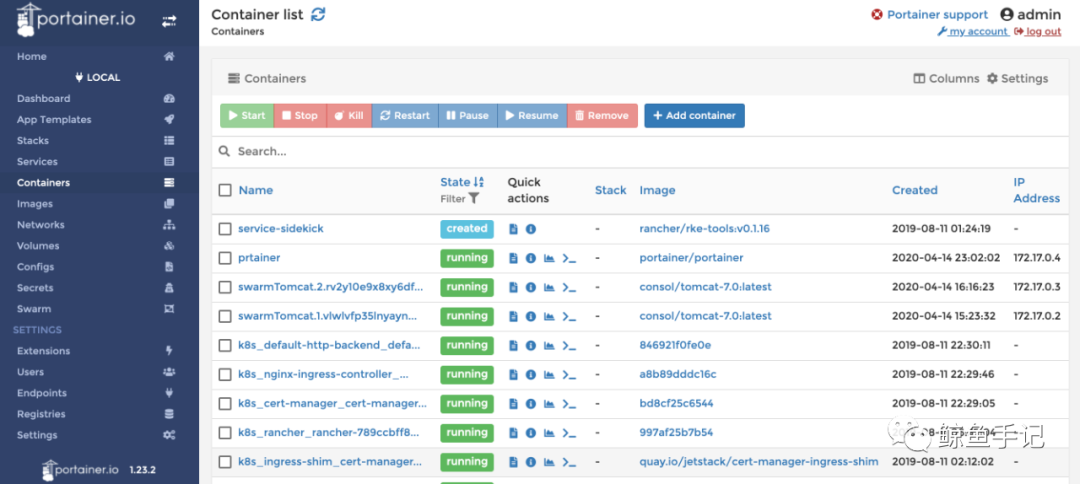
Task: Toggle the sidebar collapse arrows icon
Action: [169, 21]
